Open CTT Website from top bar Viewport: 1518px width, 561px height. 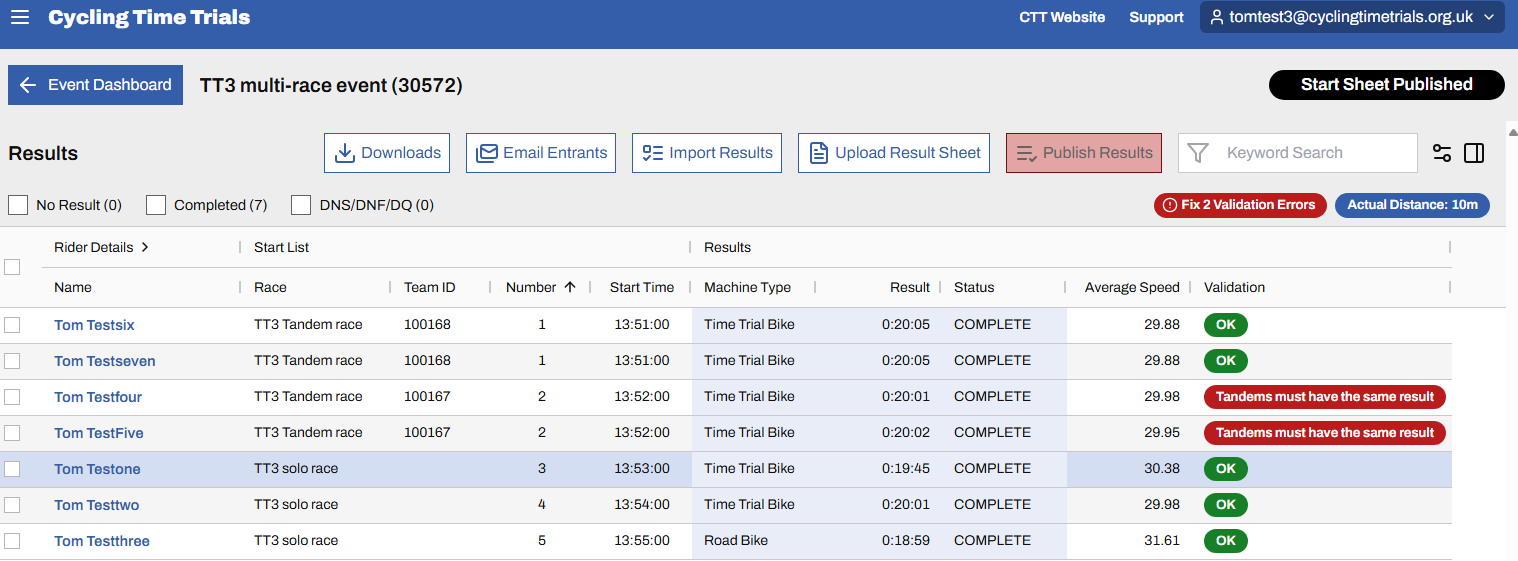click(1062, 17)
